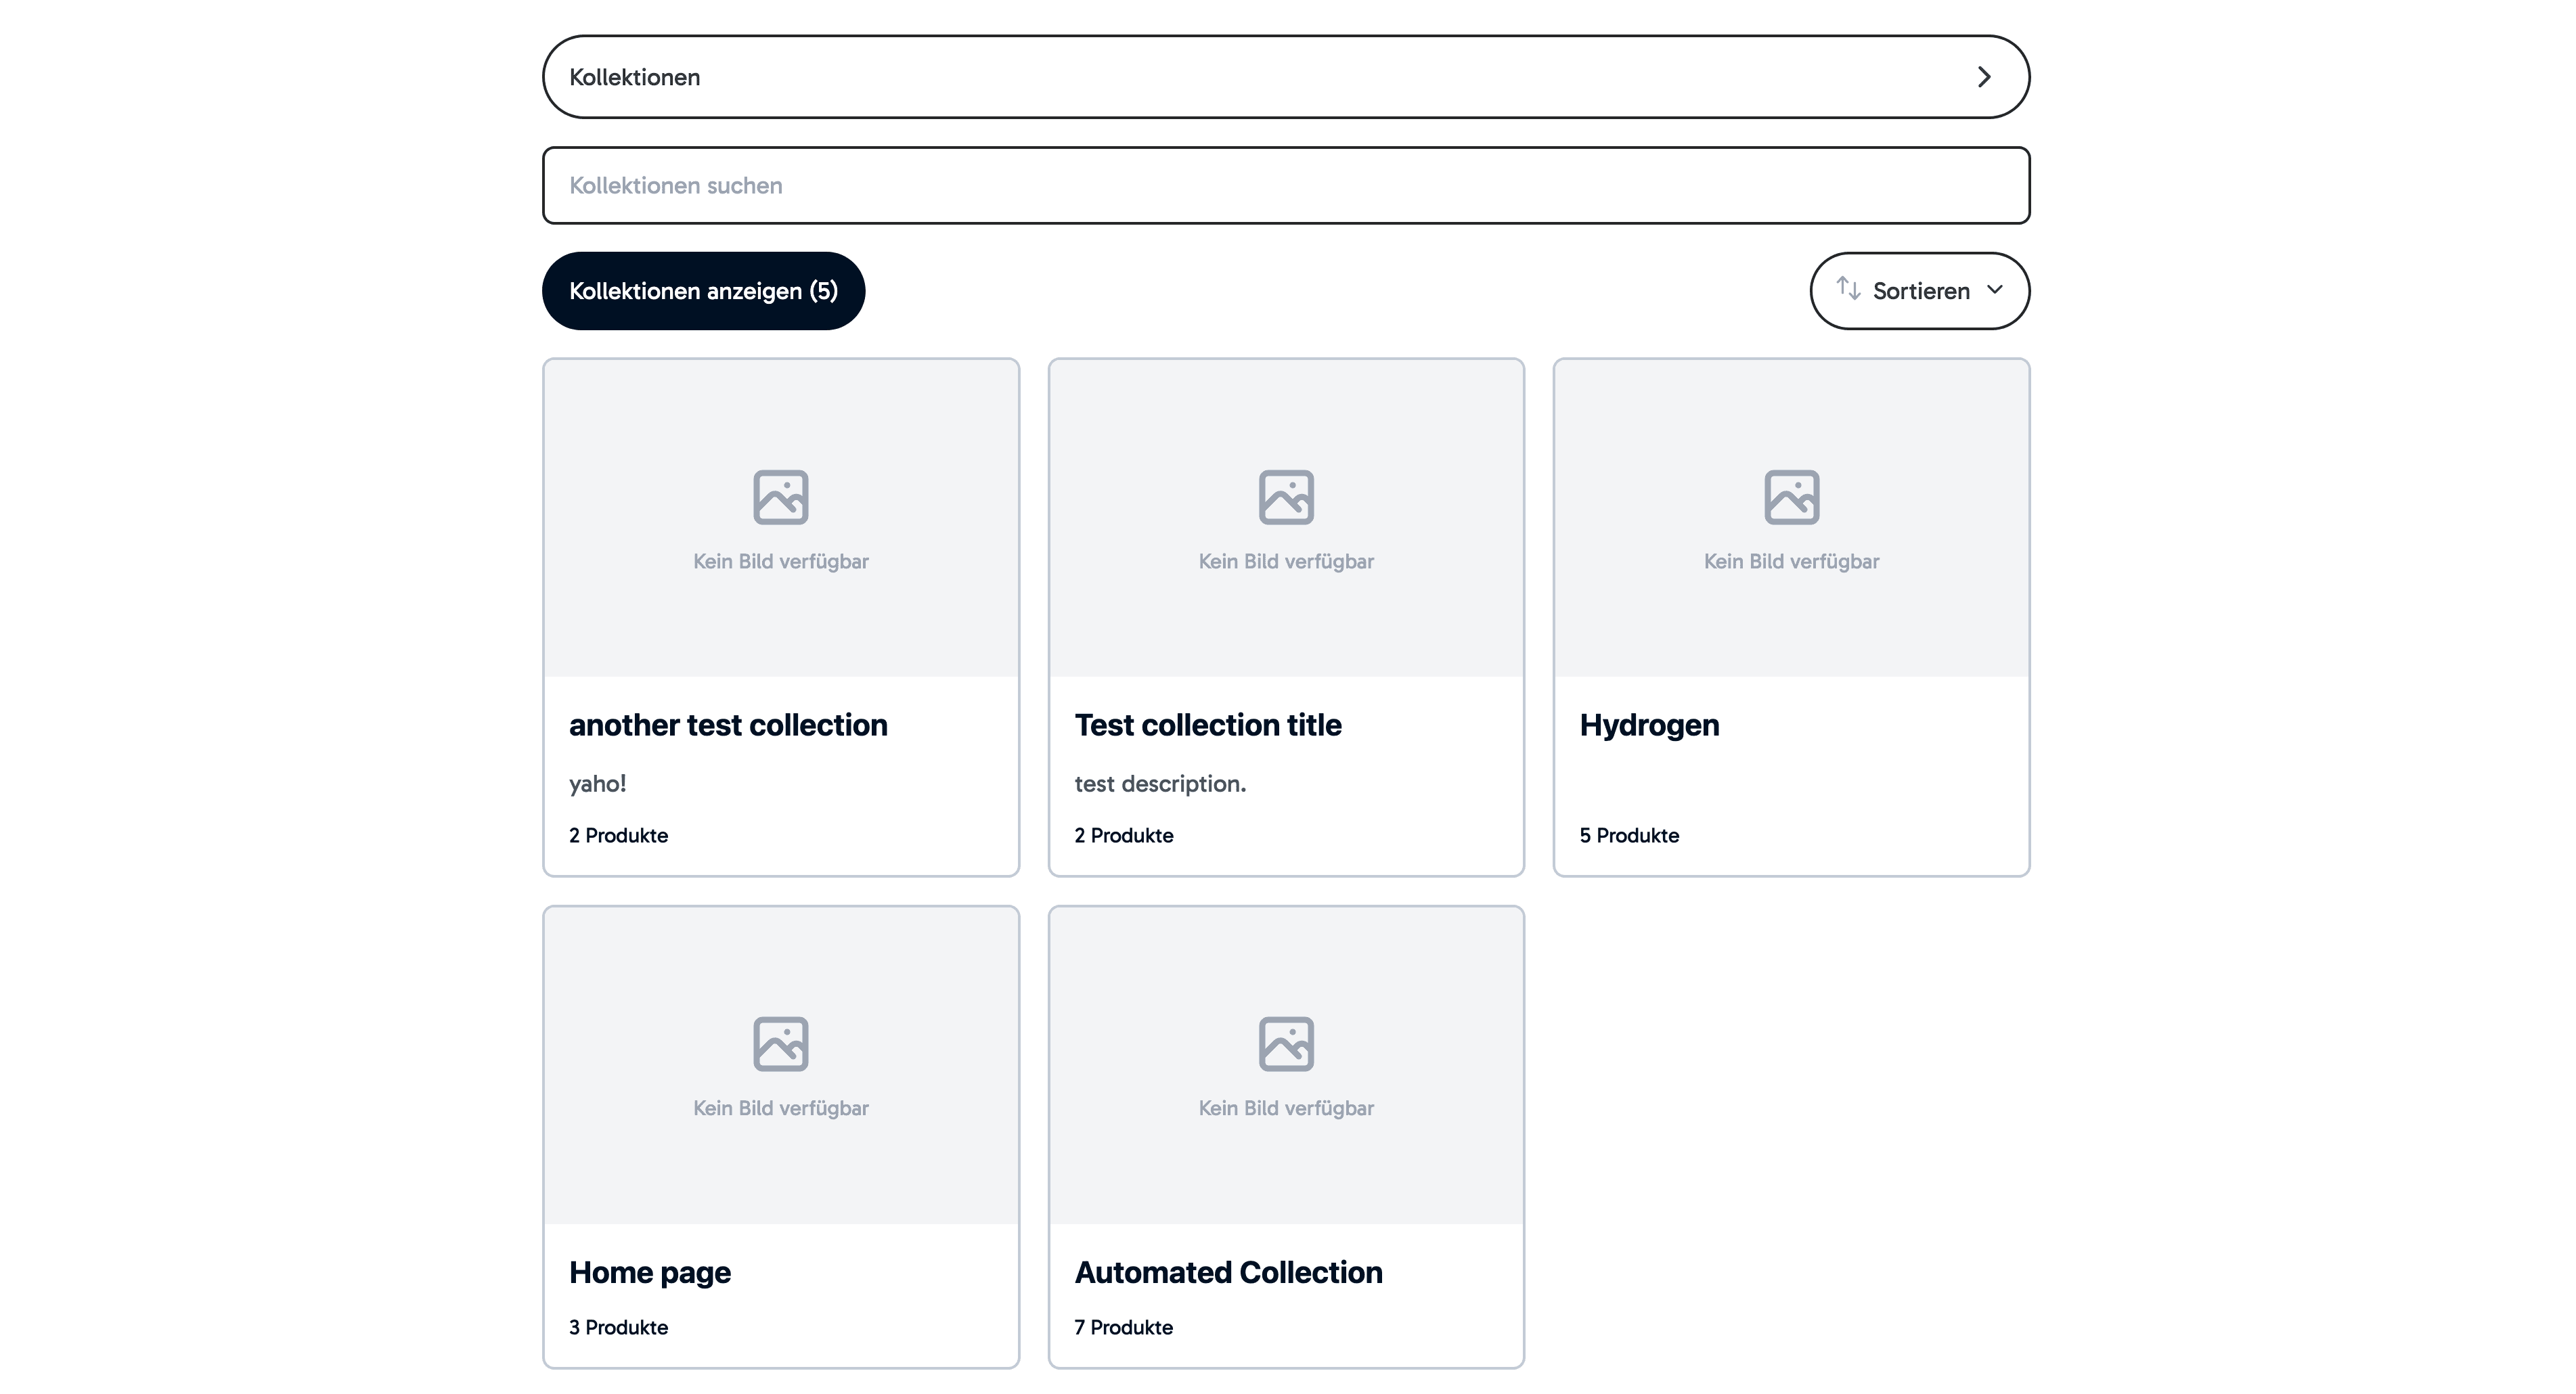The image size is (2576, 1394).
Task: Click Kein Bild verfügbar on Test collection title card
Action: (1286, 562)
